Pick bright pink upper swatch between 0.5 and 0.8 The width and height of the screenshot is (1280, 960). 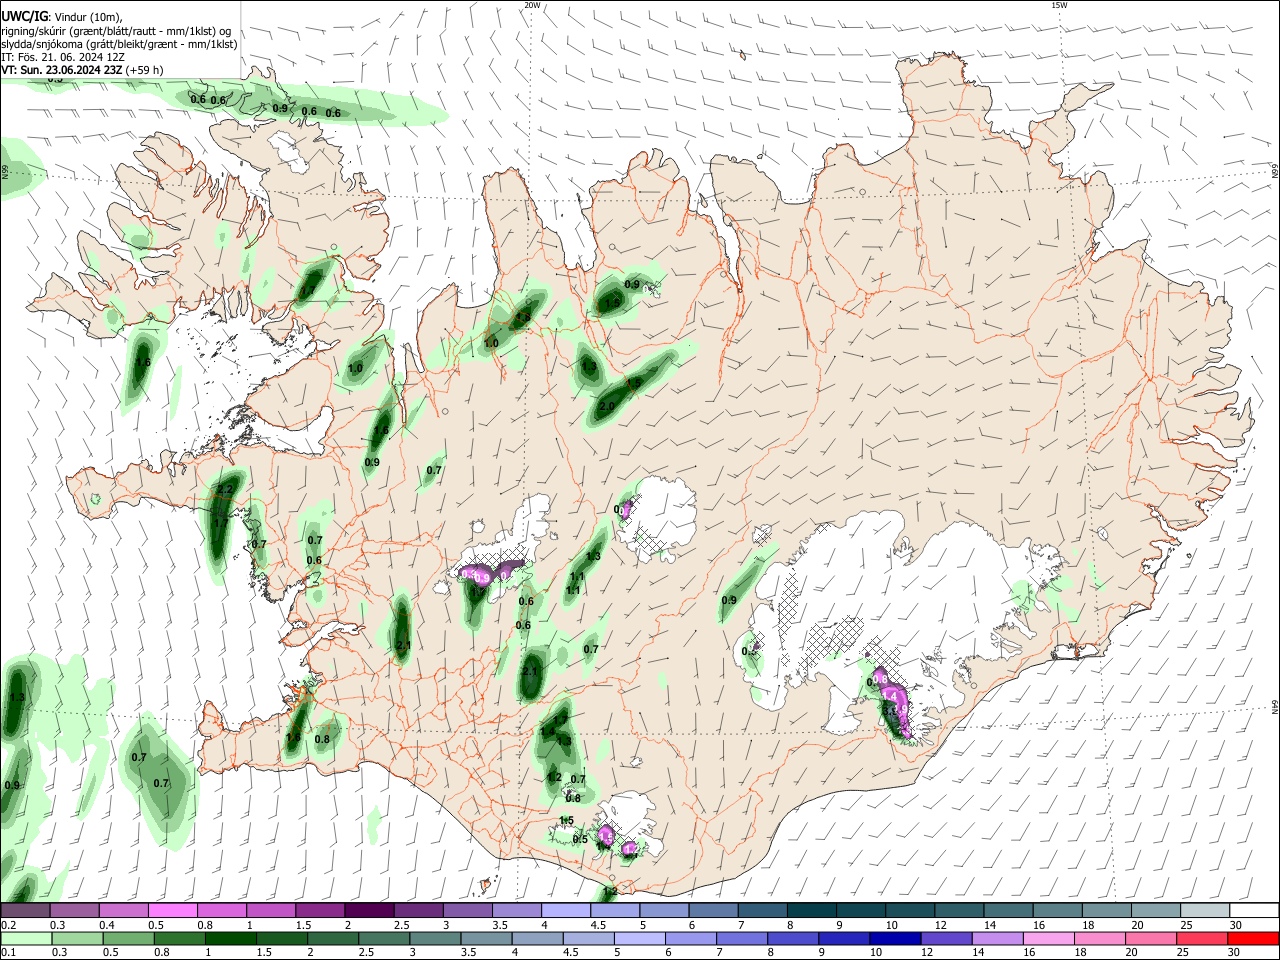[172, 910]
